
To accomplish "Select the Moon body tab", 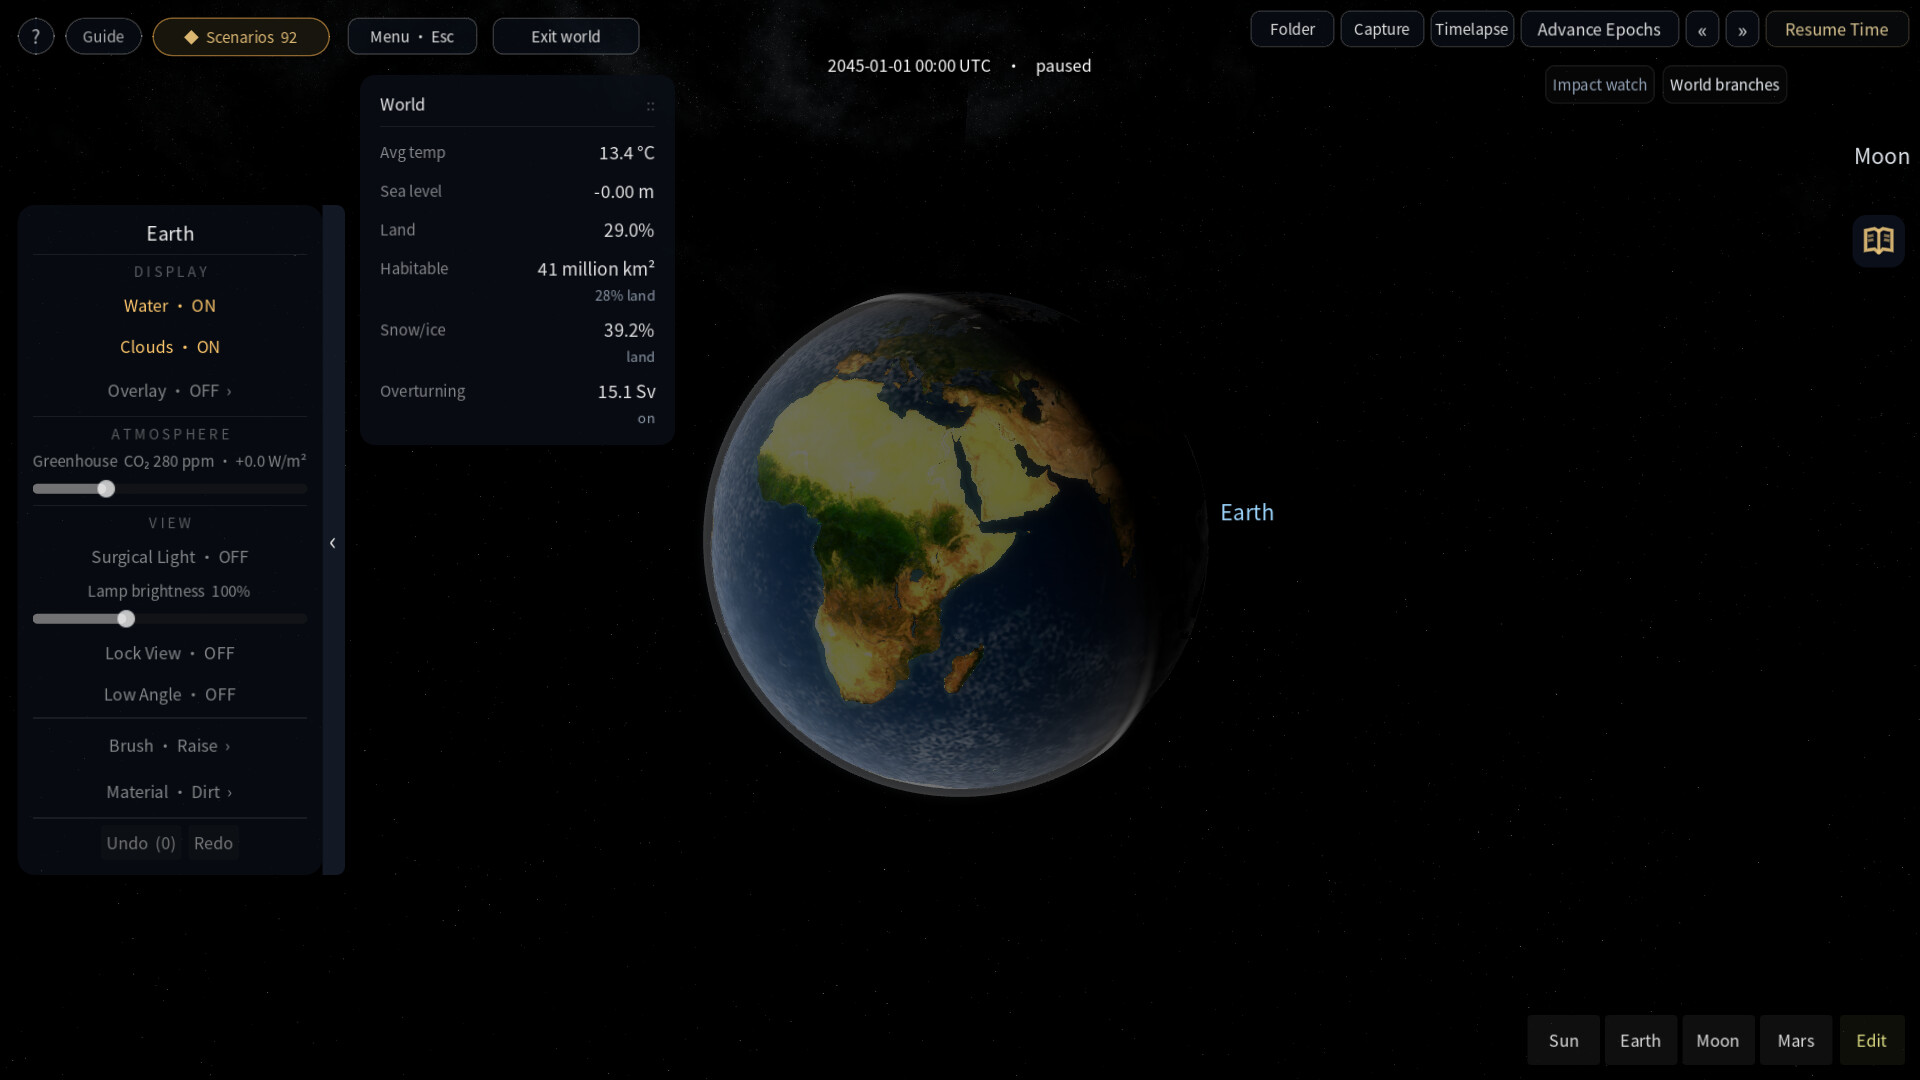I will pyautogui.click(x=1718, y=1041).
